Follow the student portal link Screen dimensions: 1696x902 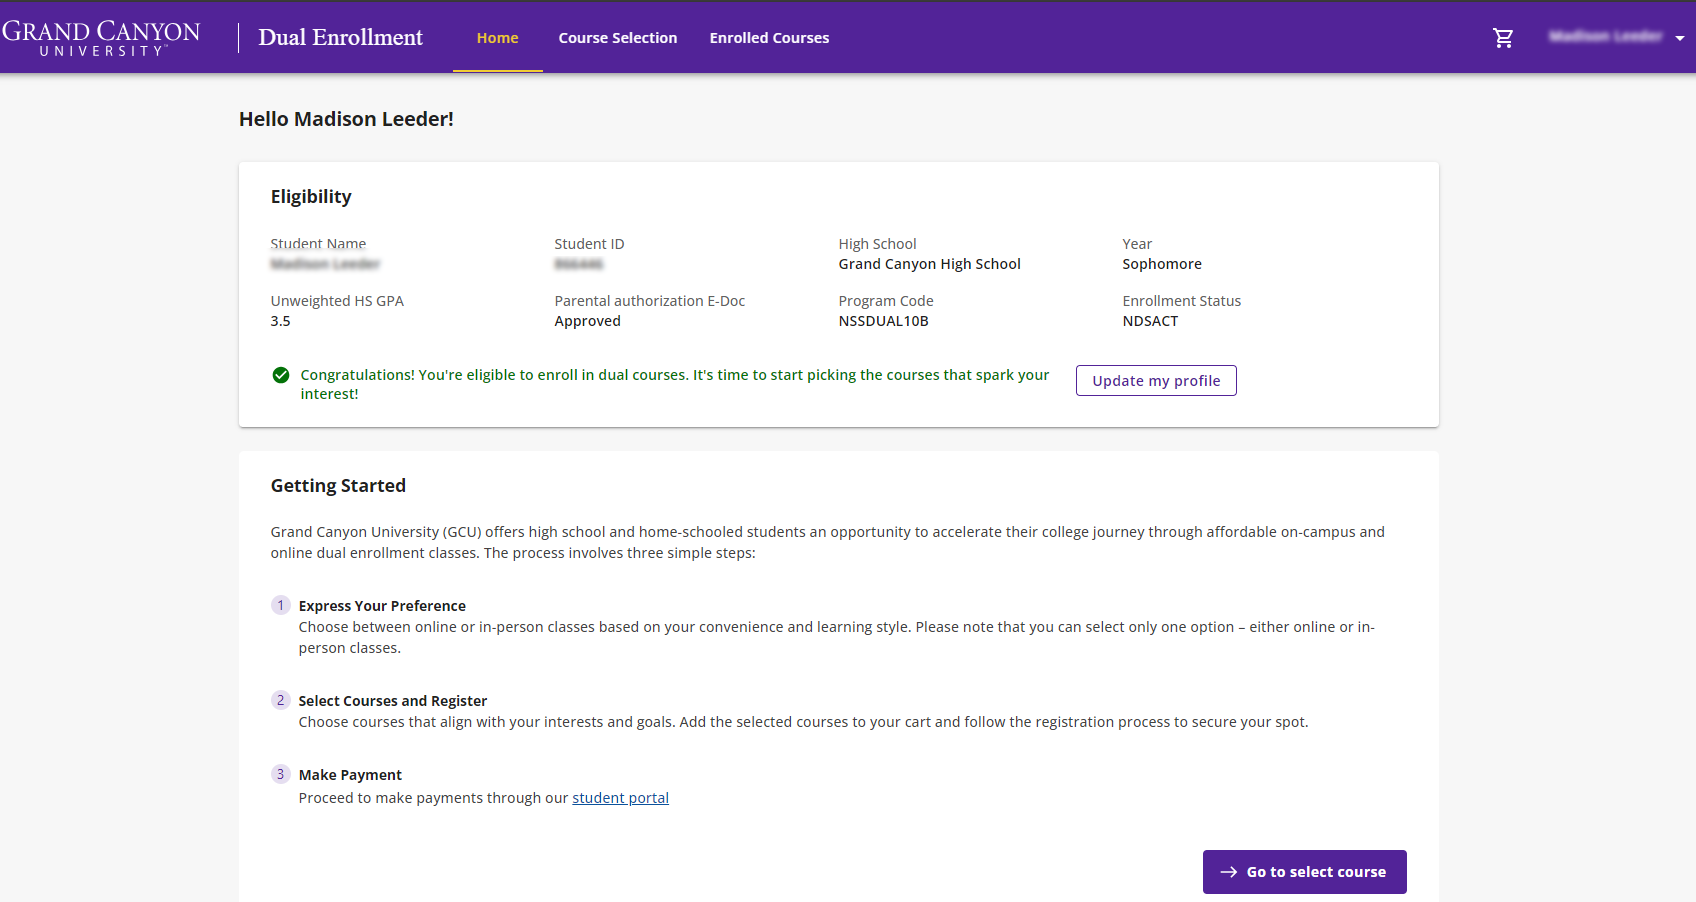[x=620, y=798]
